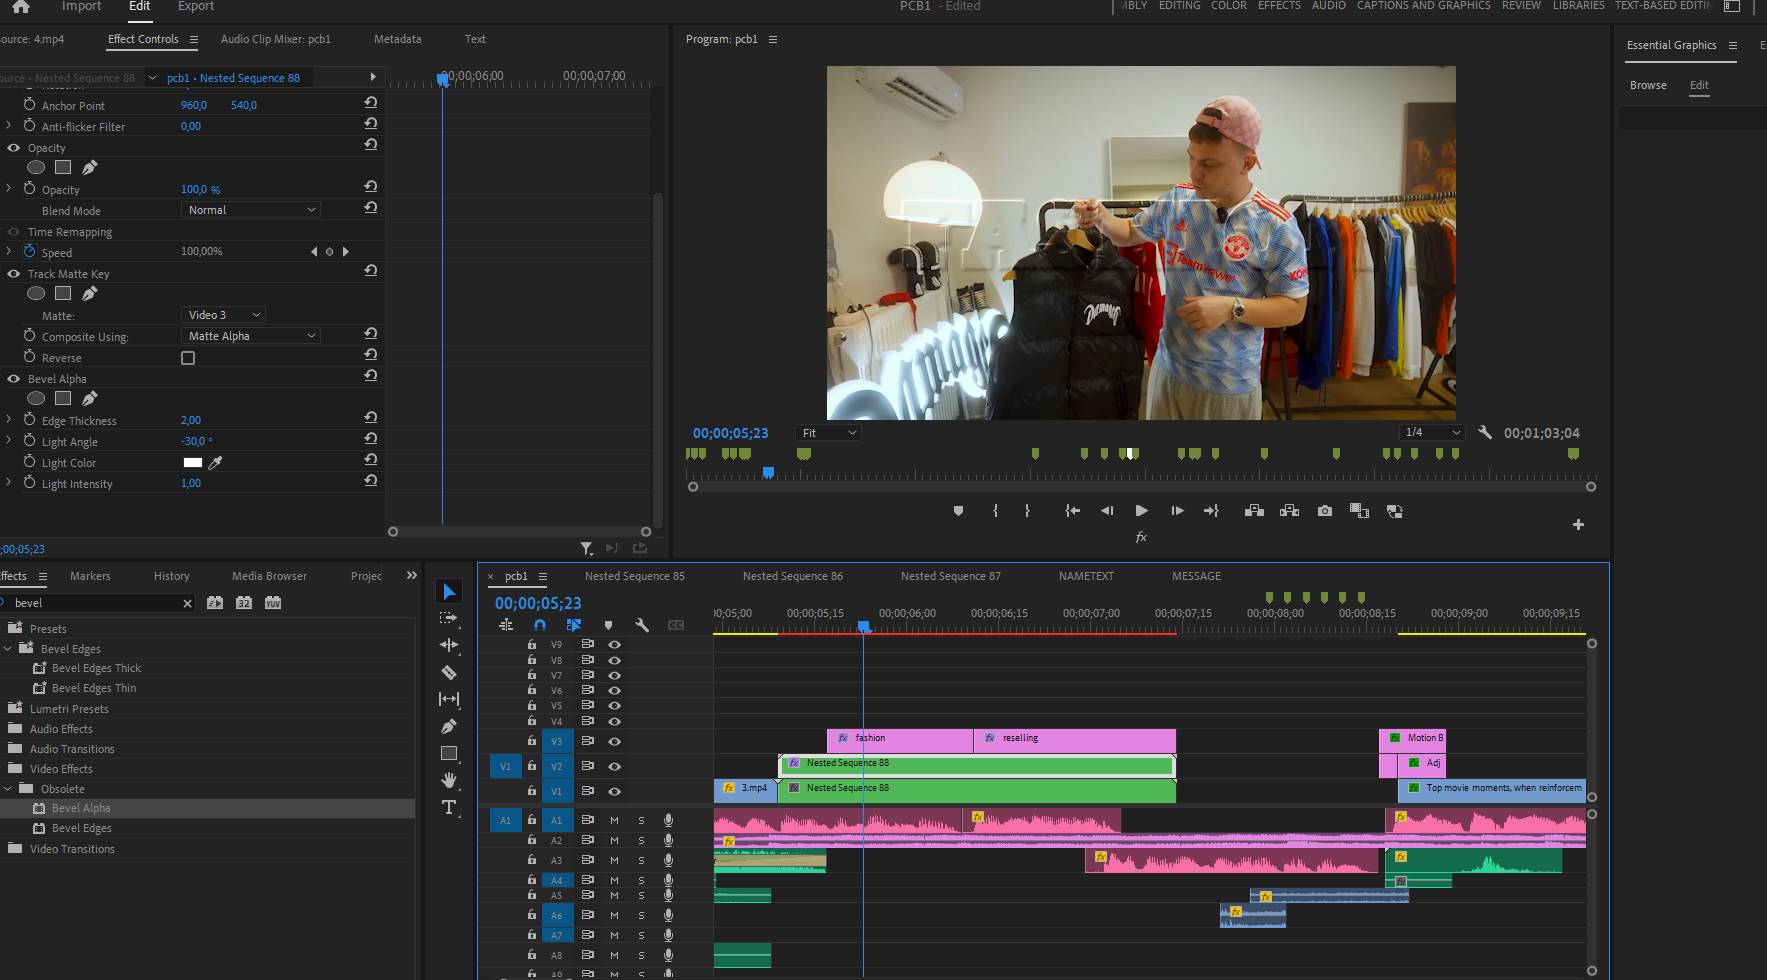This screenshot has height=980, width=1767.
Task: Select the Track Select Forward tool
Action: click(449, 618)
